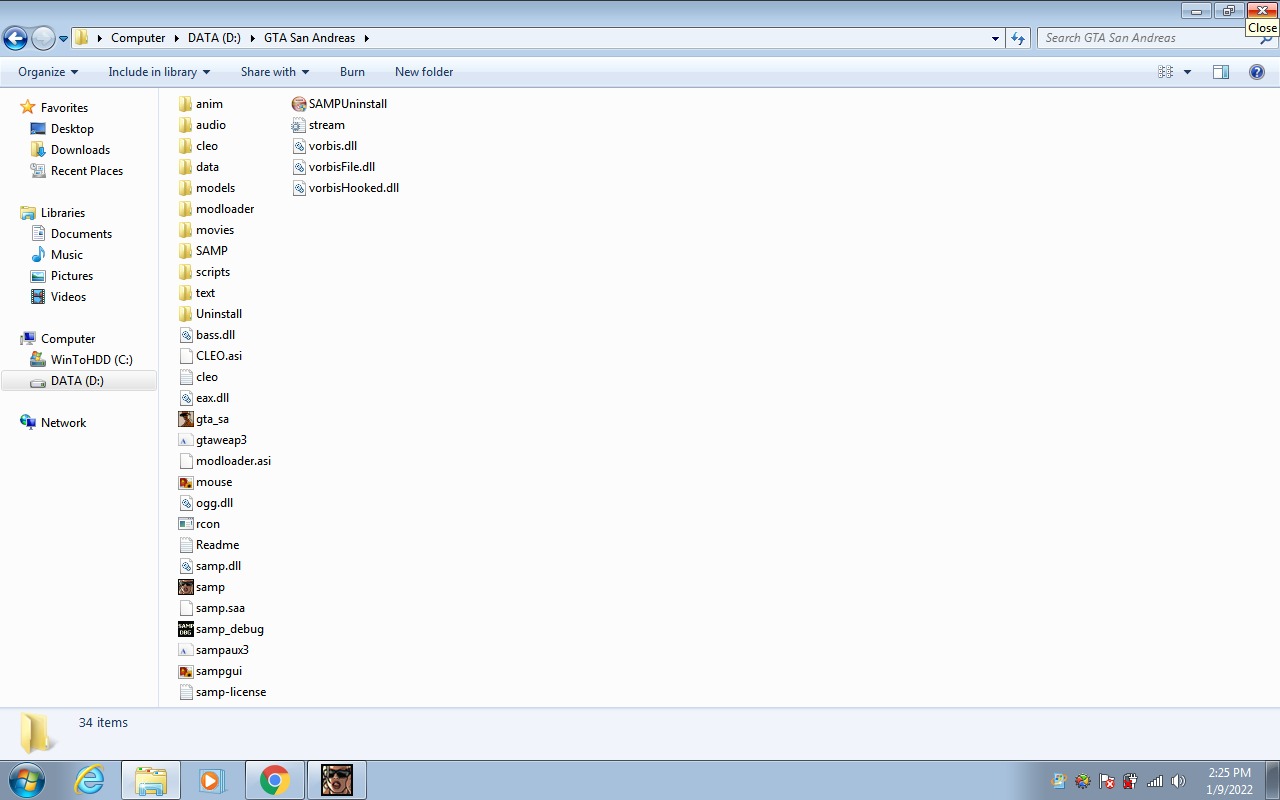Viewport: 1280px width, 800px height.
Task: Click GTA San Andreas in address breadcrumb
Action: 309,38
